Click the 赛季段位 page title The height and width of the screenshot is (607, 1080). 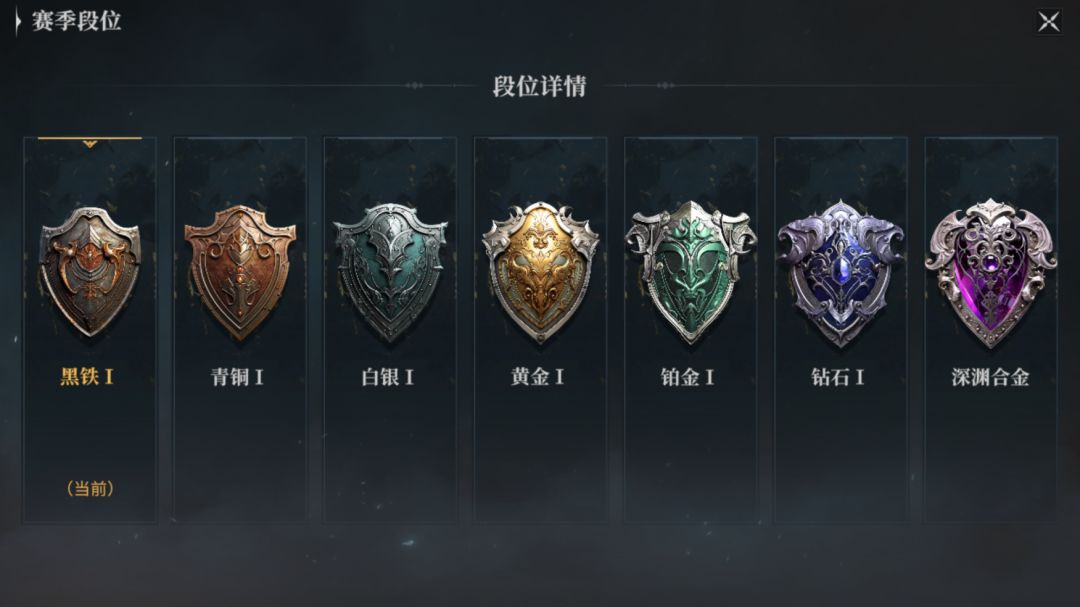coord(76,21)
